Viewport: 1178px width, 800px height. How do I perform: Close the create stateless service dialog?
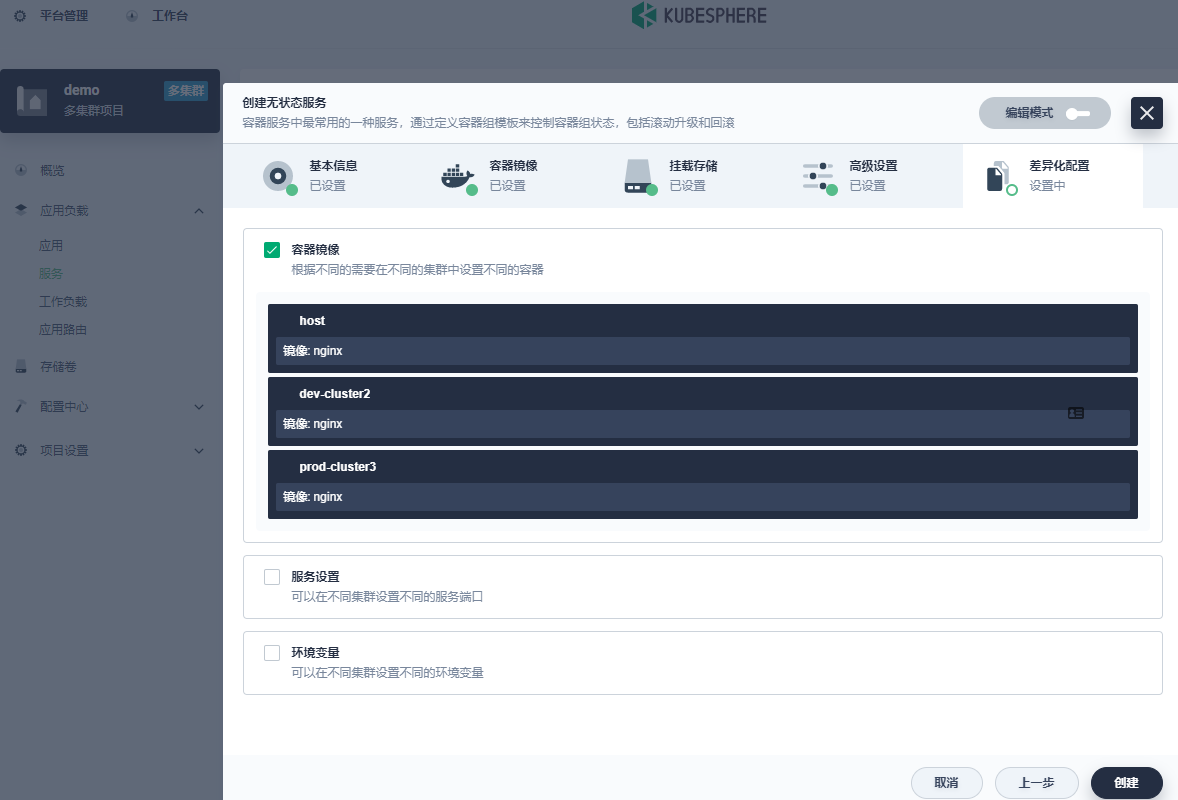point(1146,113)
